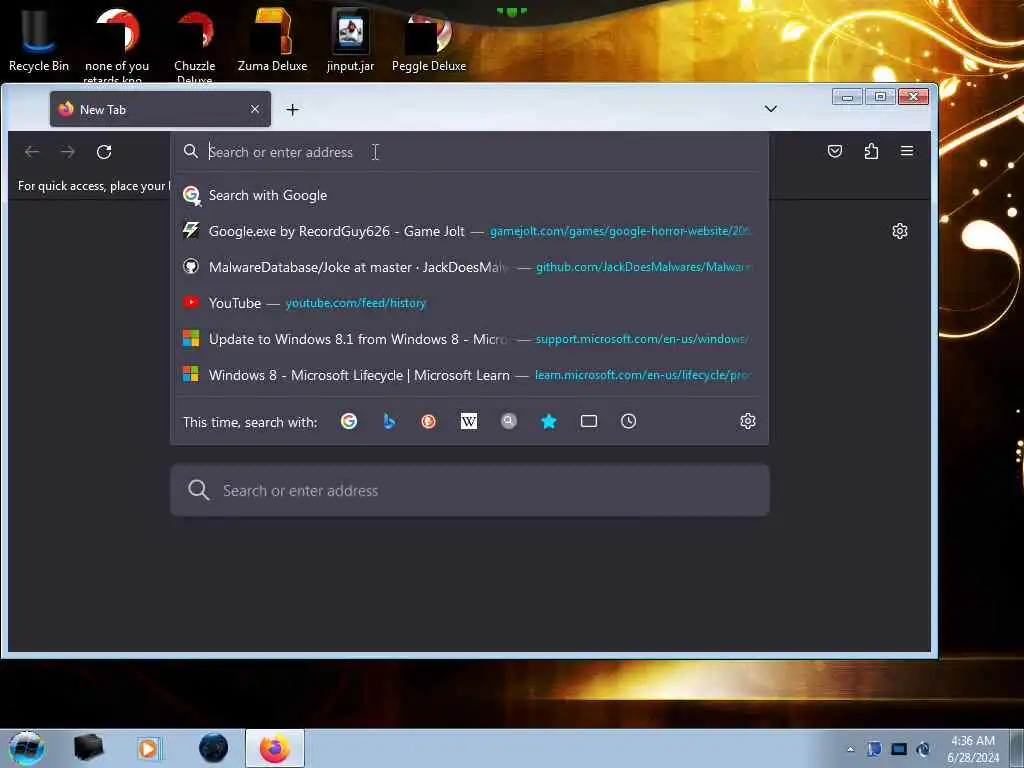
Task: Click the network icon in system tray
Action: coord(923,749)
